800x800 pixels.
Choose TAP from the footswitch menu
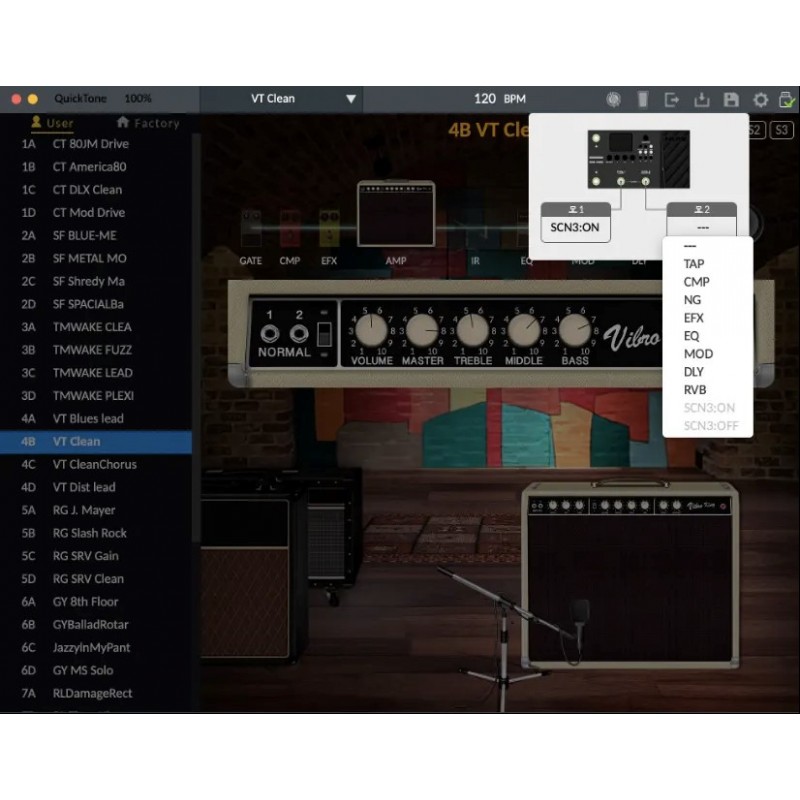coord(693,264)
